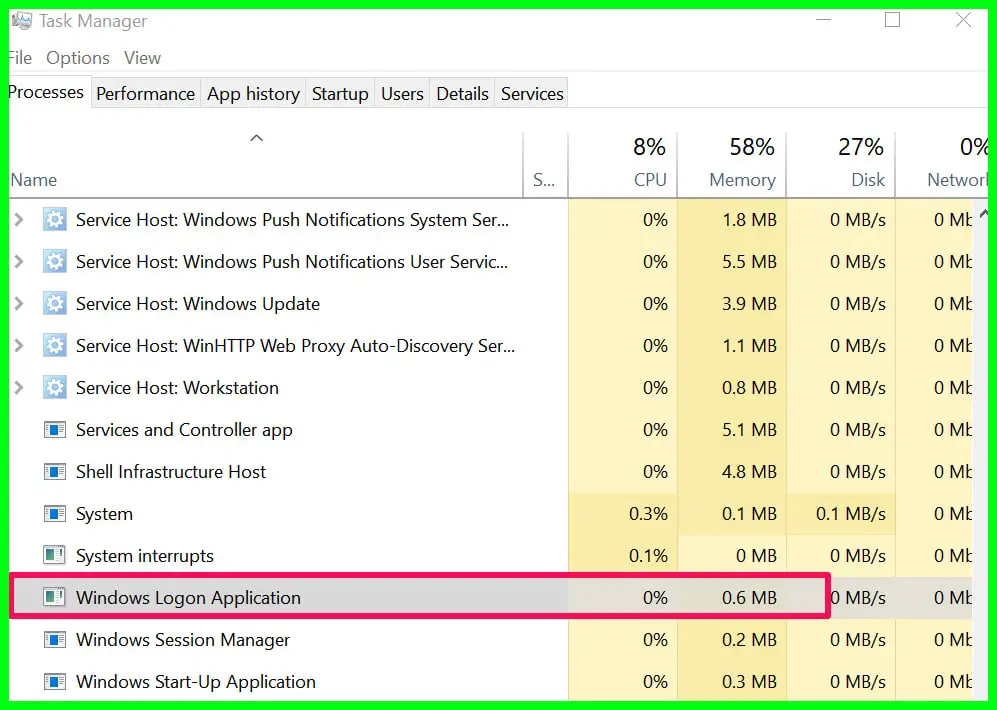
Task: Click the 0.3% CPU value for System
Action: click(648, 514)
